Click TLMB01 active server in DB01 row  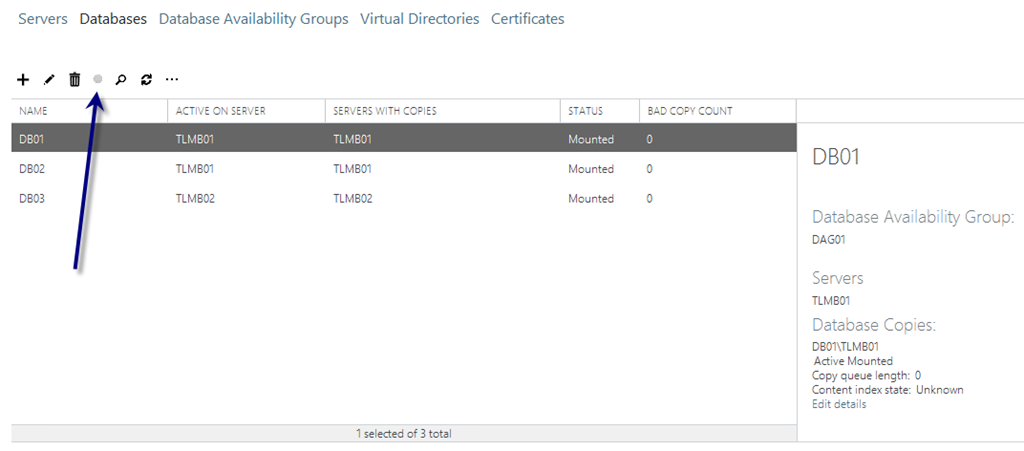coord(195,139)
